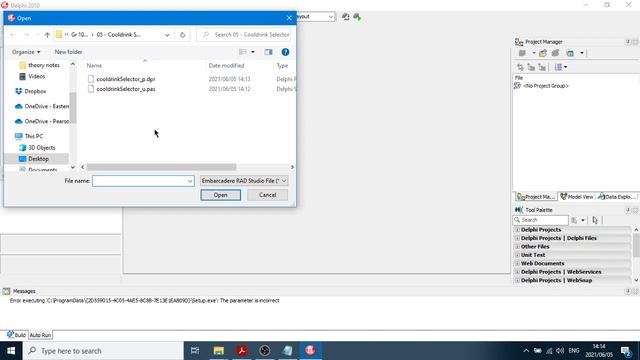Click the Tool Palette search field
The height and width of the screenshot is (360, 640).
point(541,220)
